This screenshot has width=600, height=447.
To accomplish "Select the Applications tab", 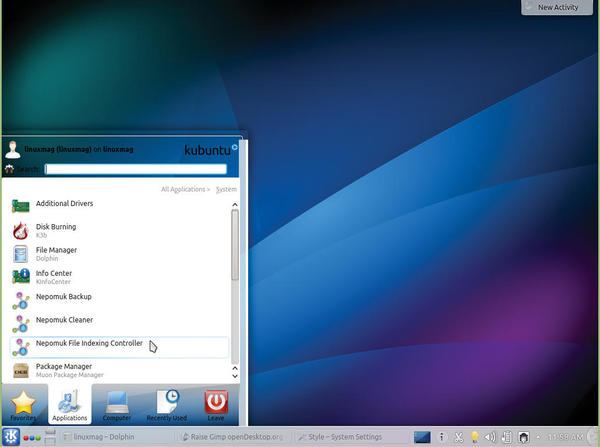I will [70, 405].
